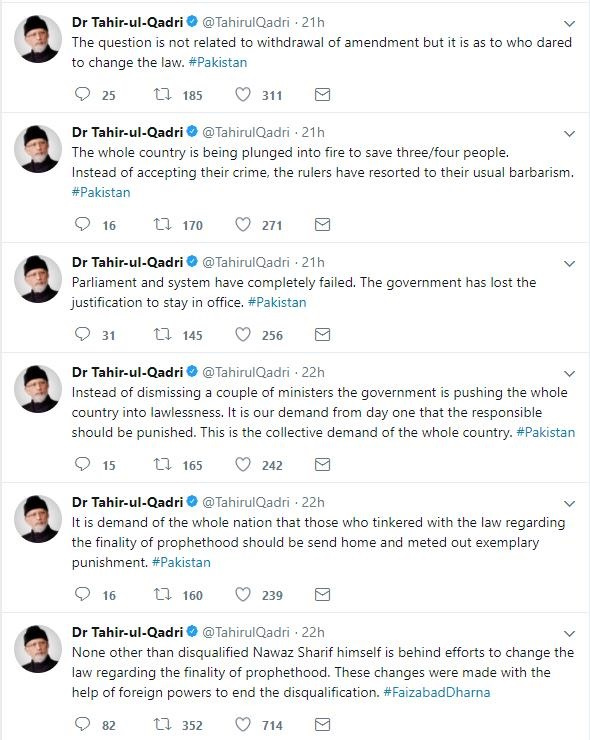Open the chevron menu on the Nawaz Sharif tweet

click(570, 633)
